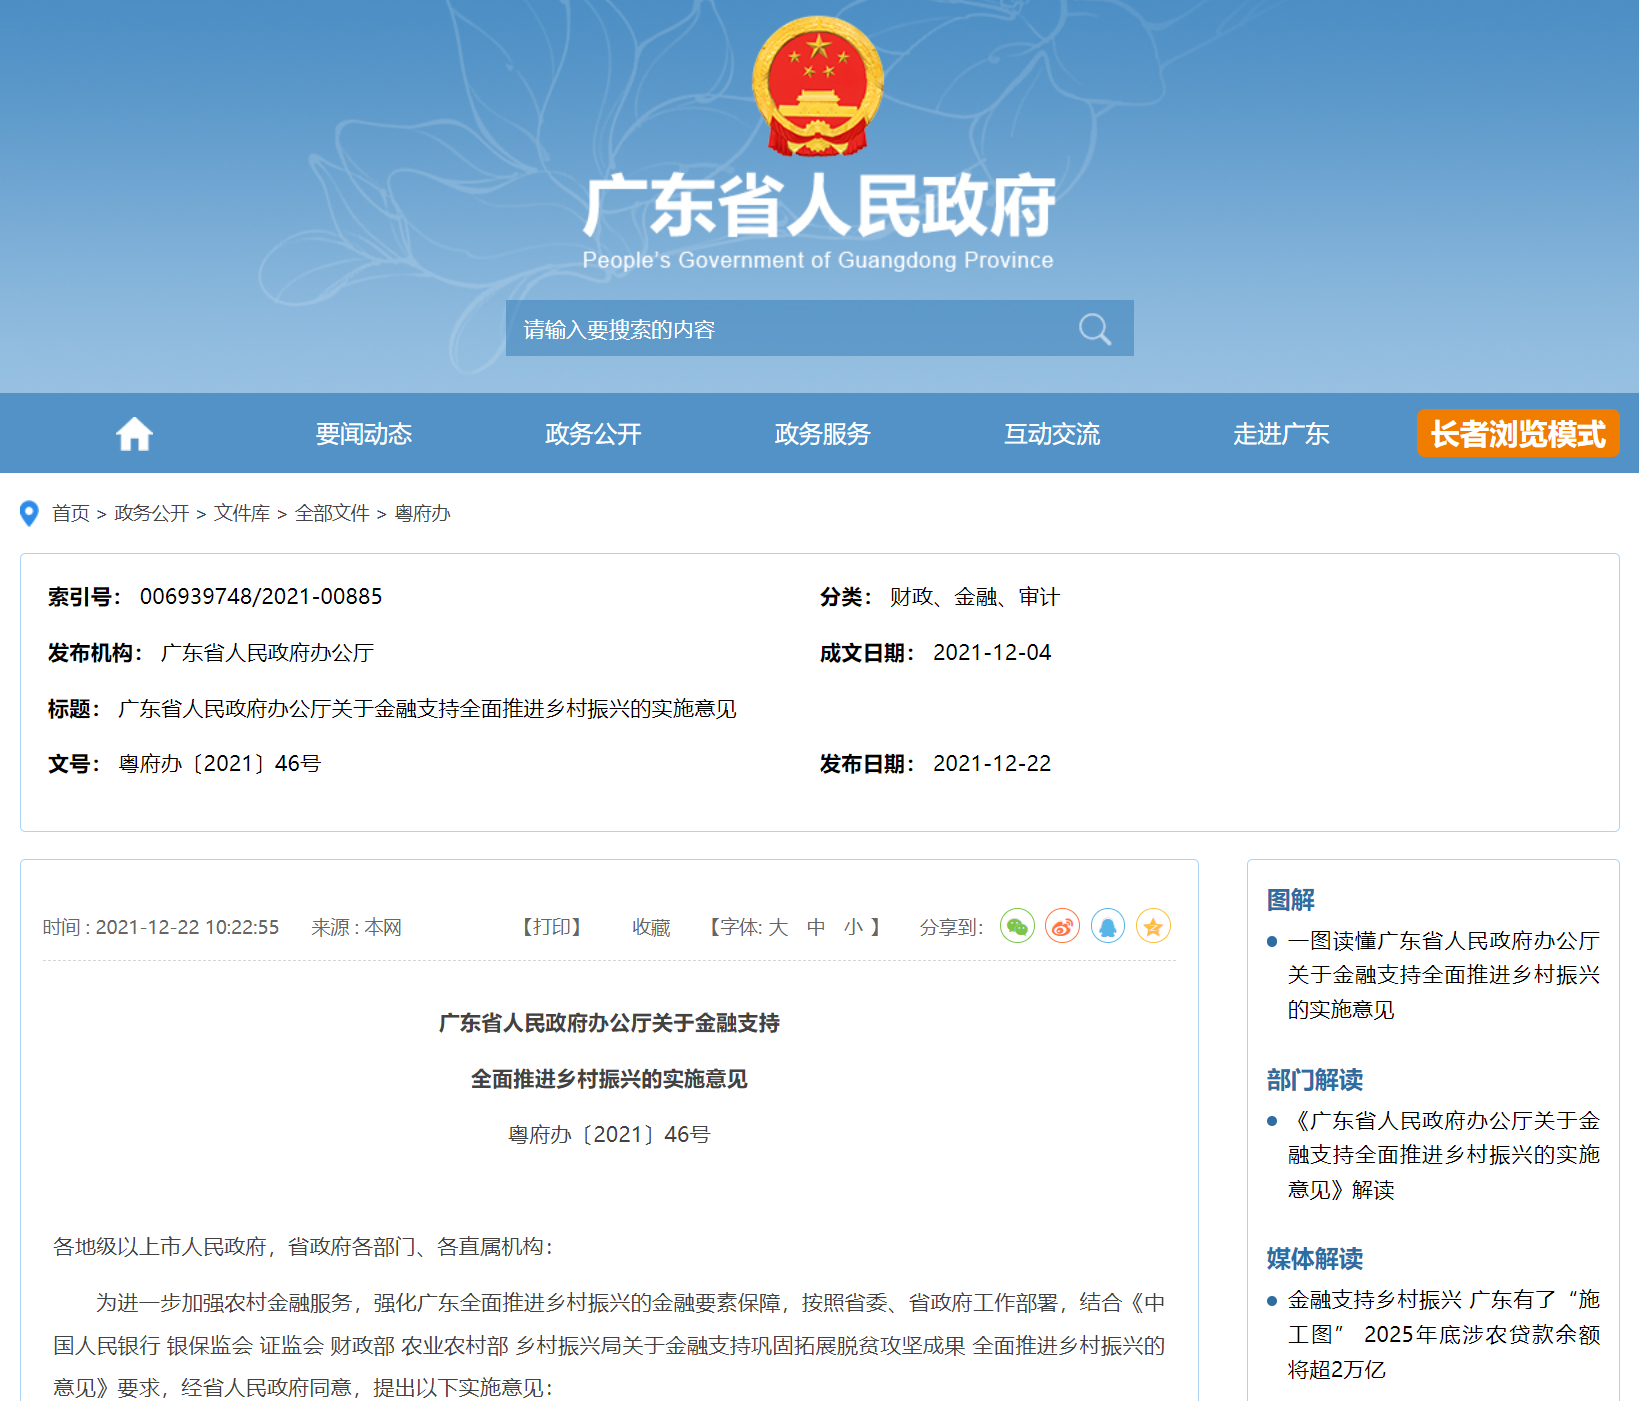Share article to QQ
Image resolution: width=1639 pixels, height=1401 pixels.
click(1107, 927)
